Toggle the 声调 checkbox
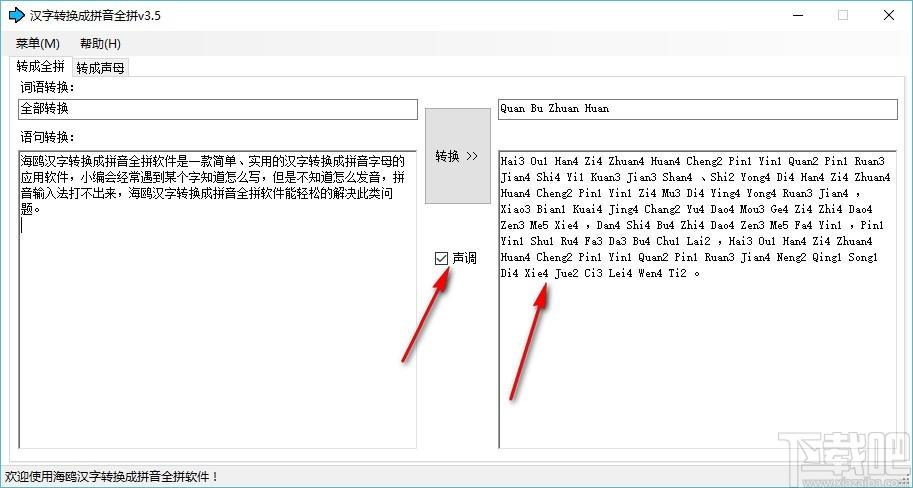Image resolution: width=913 pixels, height=488 pixels. click(x=455, y=258)
